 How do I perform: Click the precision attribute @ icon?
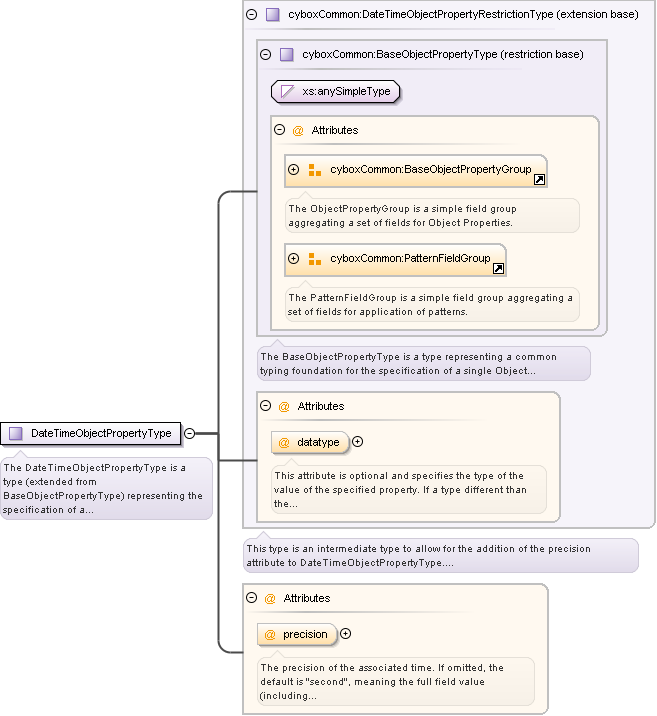point(270,634)
